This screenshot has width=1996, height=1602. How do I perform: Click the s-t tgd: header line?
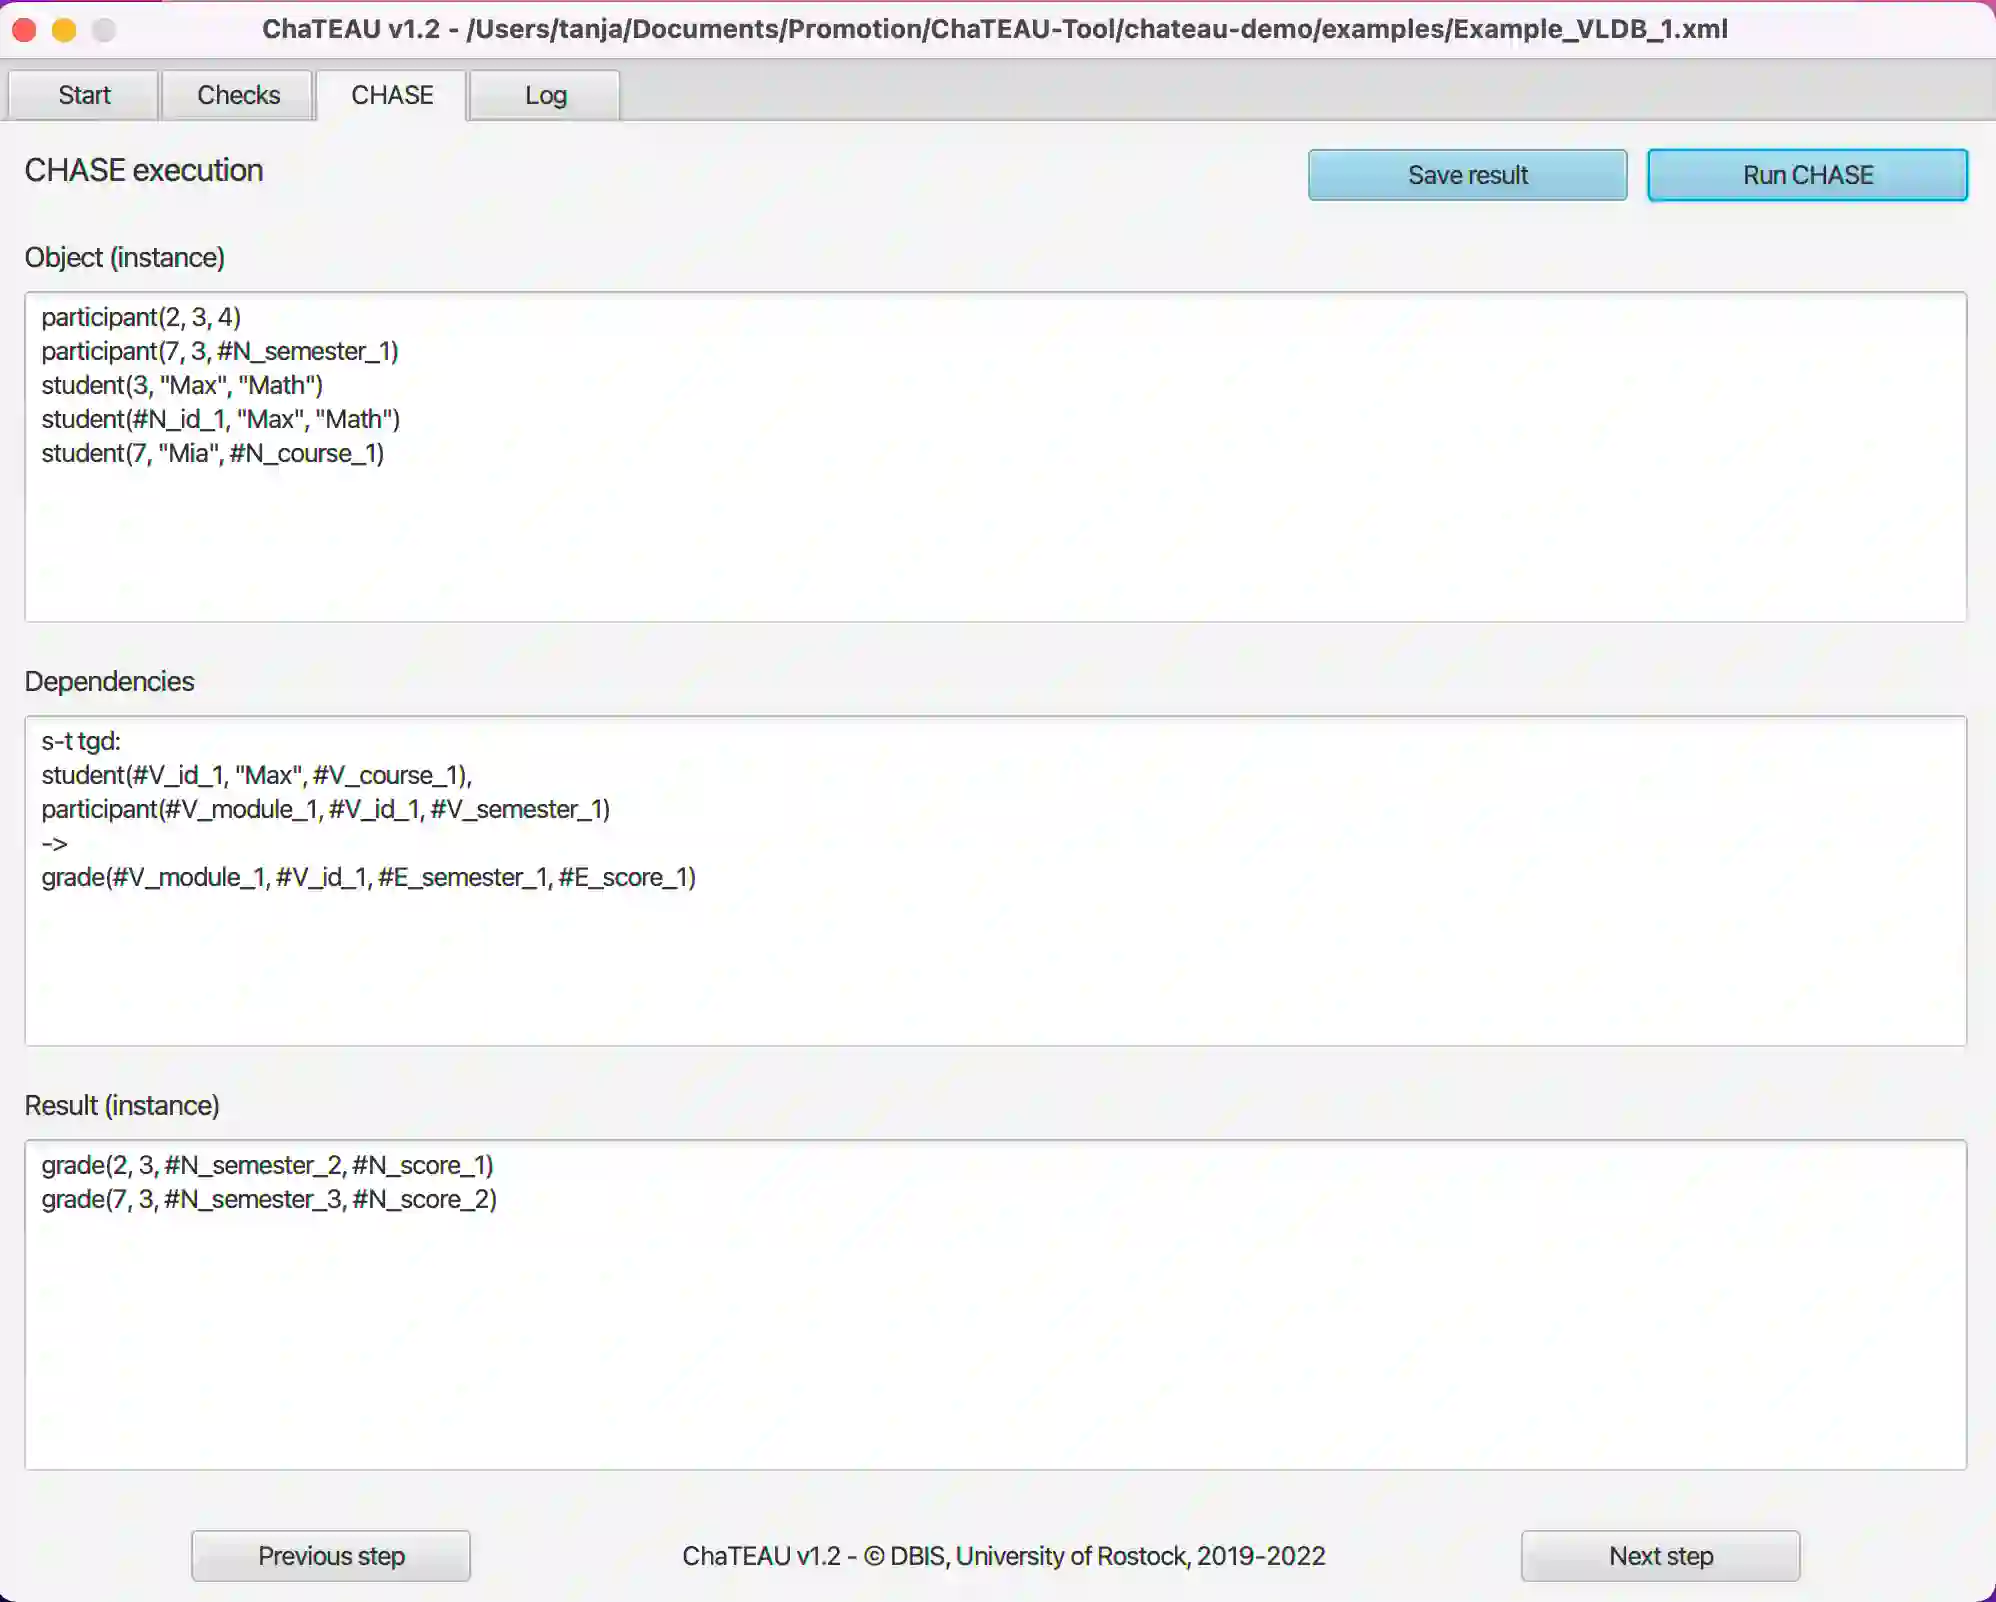[81, 741]
